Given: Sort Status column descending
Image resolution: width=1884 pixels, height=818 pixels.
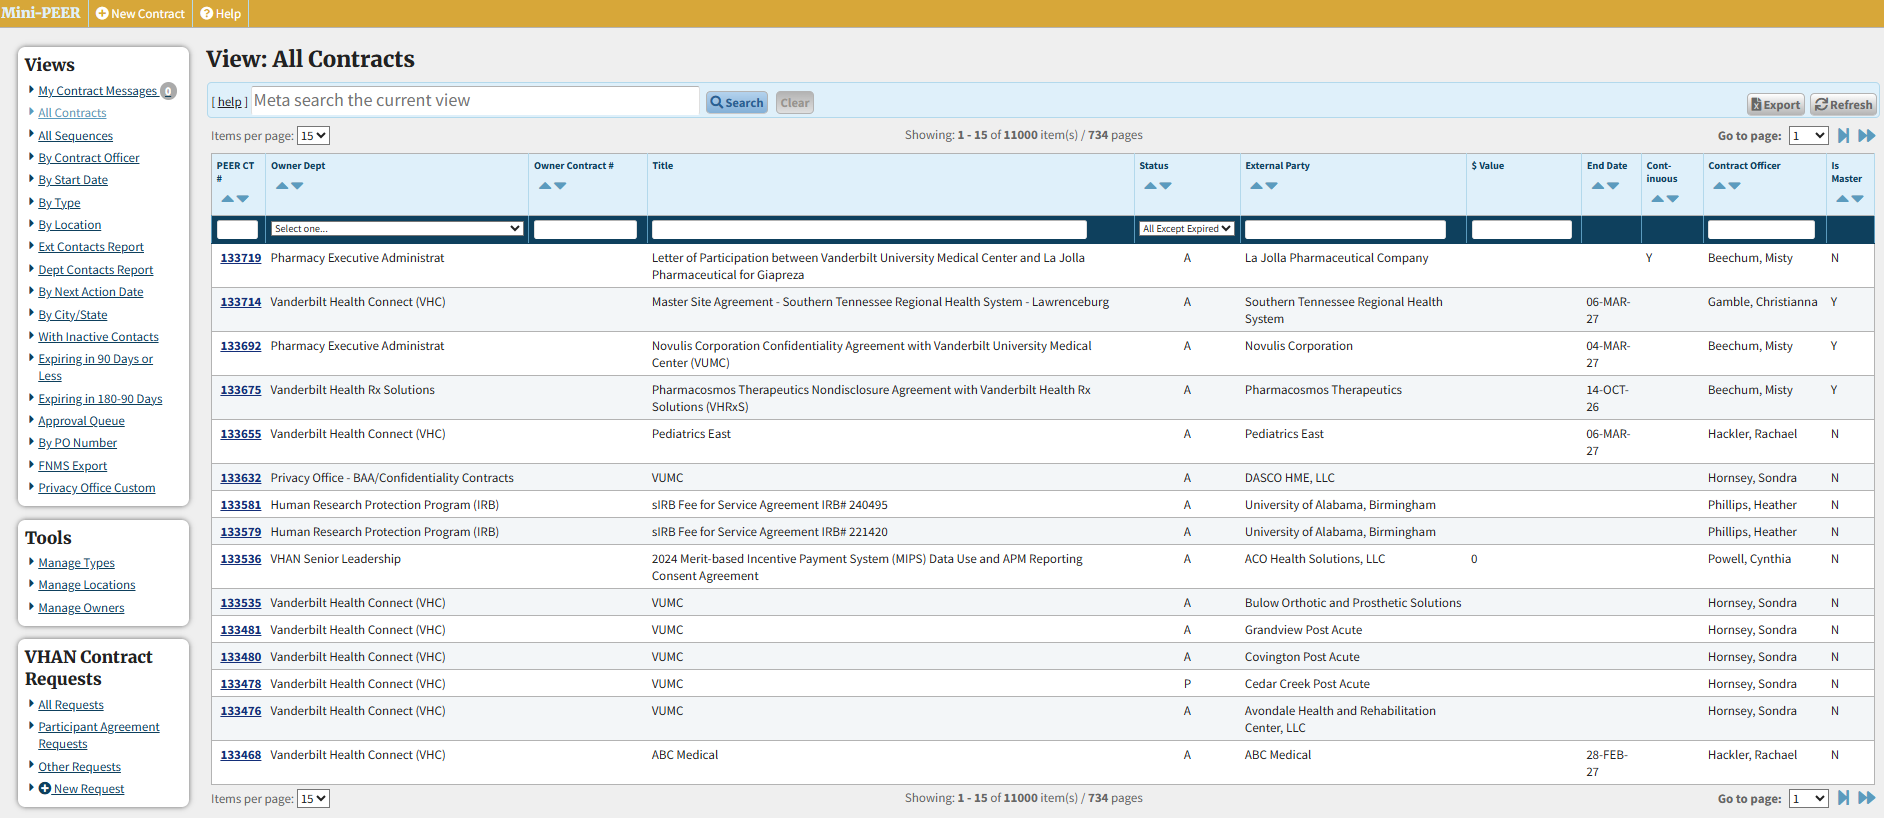Looking at the screenshot, I should click(x=1165, y=186).
